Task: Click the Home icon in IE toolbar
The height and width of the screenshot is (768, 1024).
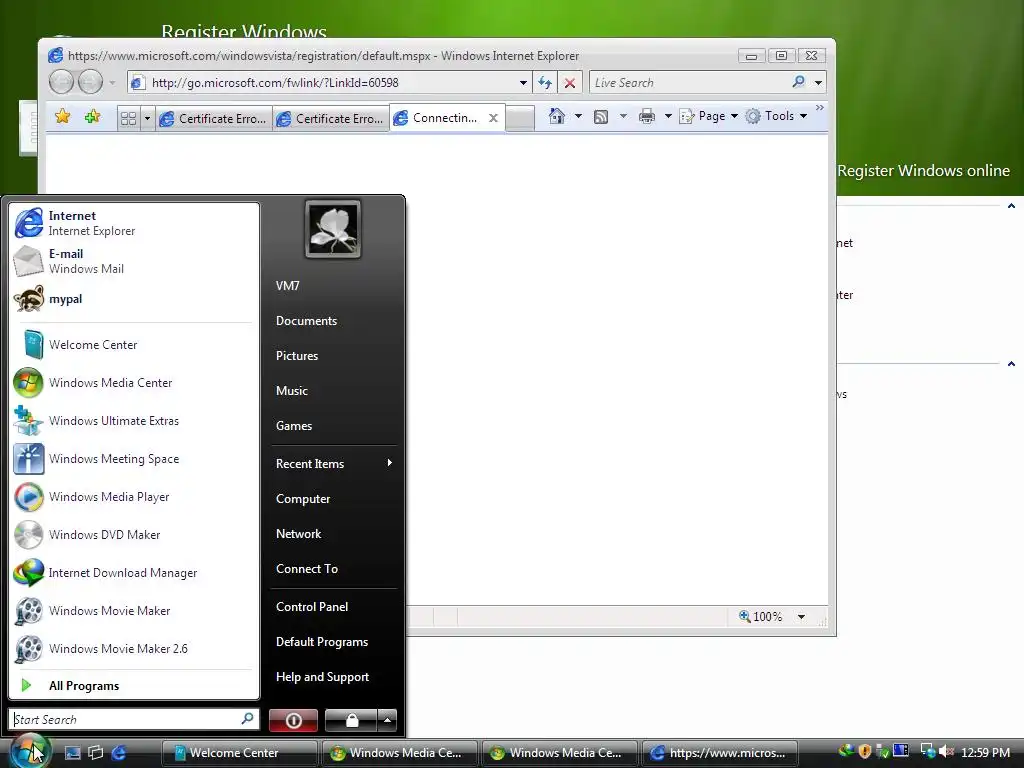Action: [x=556, y=116]
